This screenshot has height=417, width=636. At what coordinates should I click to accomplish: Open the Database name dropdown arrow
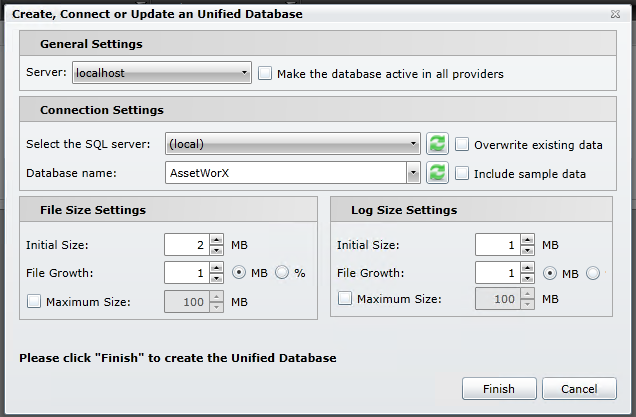pos(413,173)
